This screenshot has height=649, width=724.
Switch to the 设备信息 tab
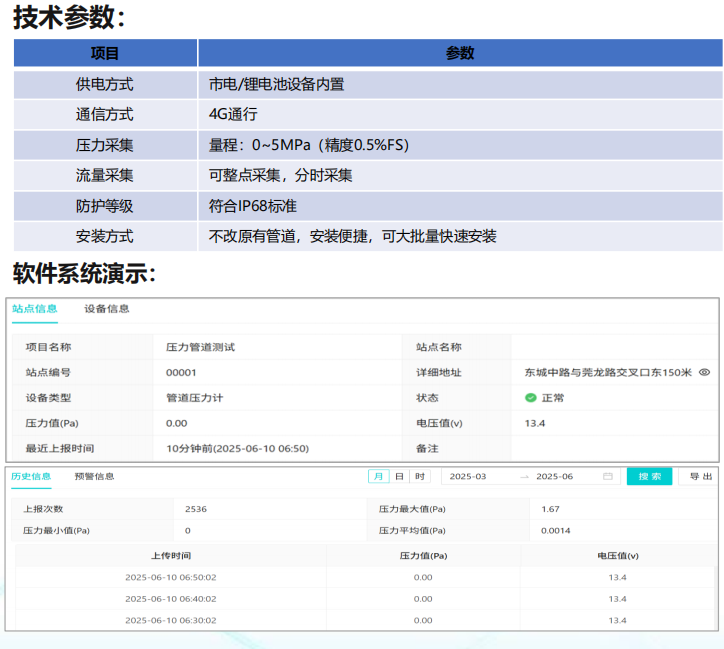click(107, 309)
